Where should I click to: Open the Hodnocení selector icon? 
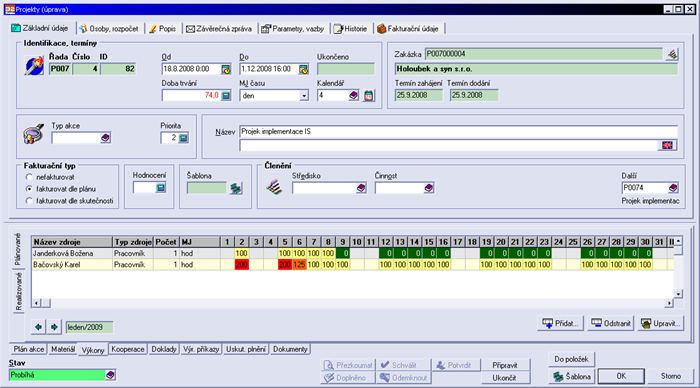click(161, 188)
